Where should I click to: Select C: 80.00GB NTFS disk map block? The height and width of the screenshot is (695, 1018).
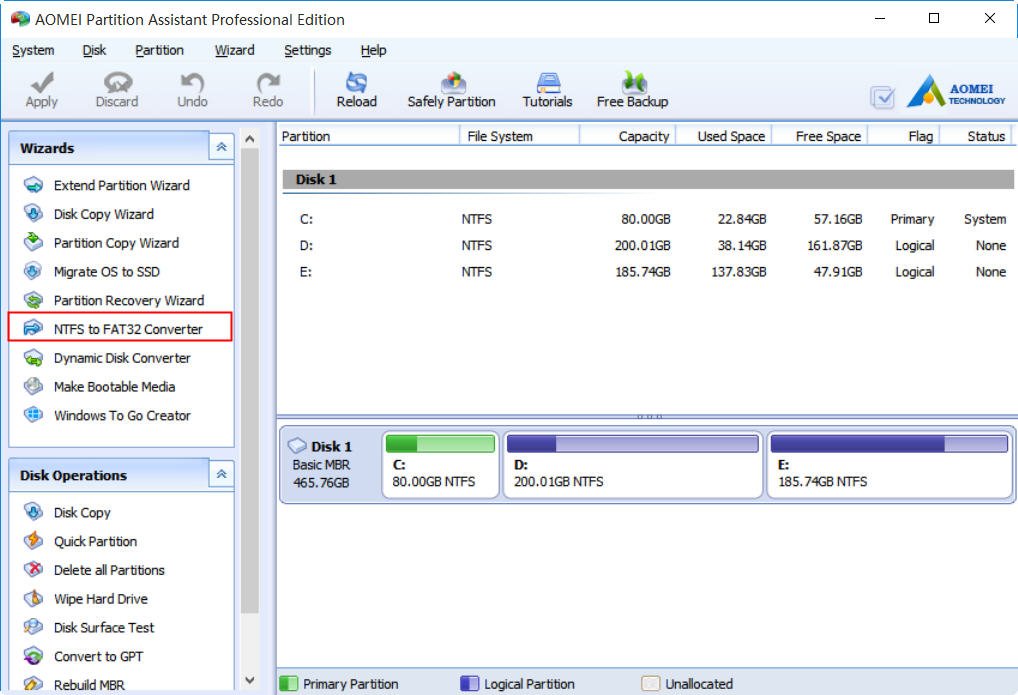[440, 464]
